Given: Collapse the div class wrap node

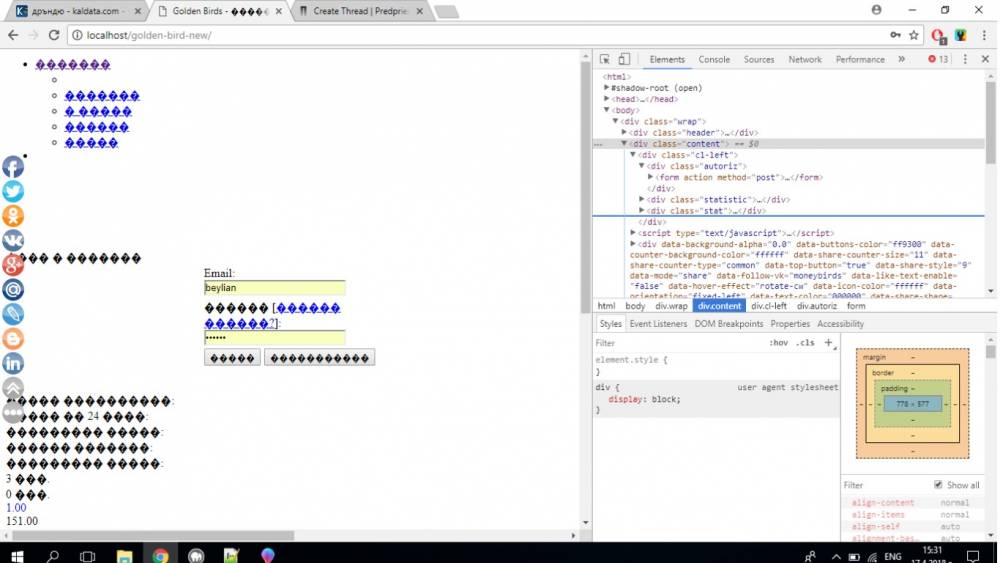Looking at the screenshot, I should [615, 121].
